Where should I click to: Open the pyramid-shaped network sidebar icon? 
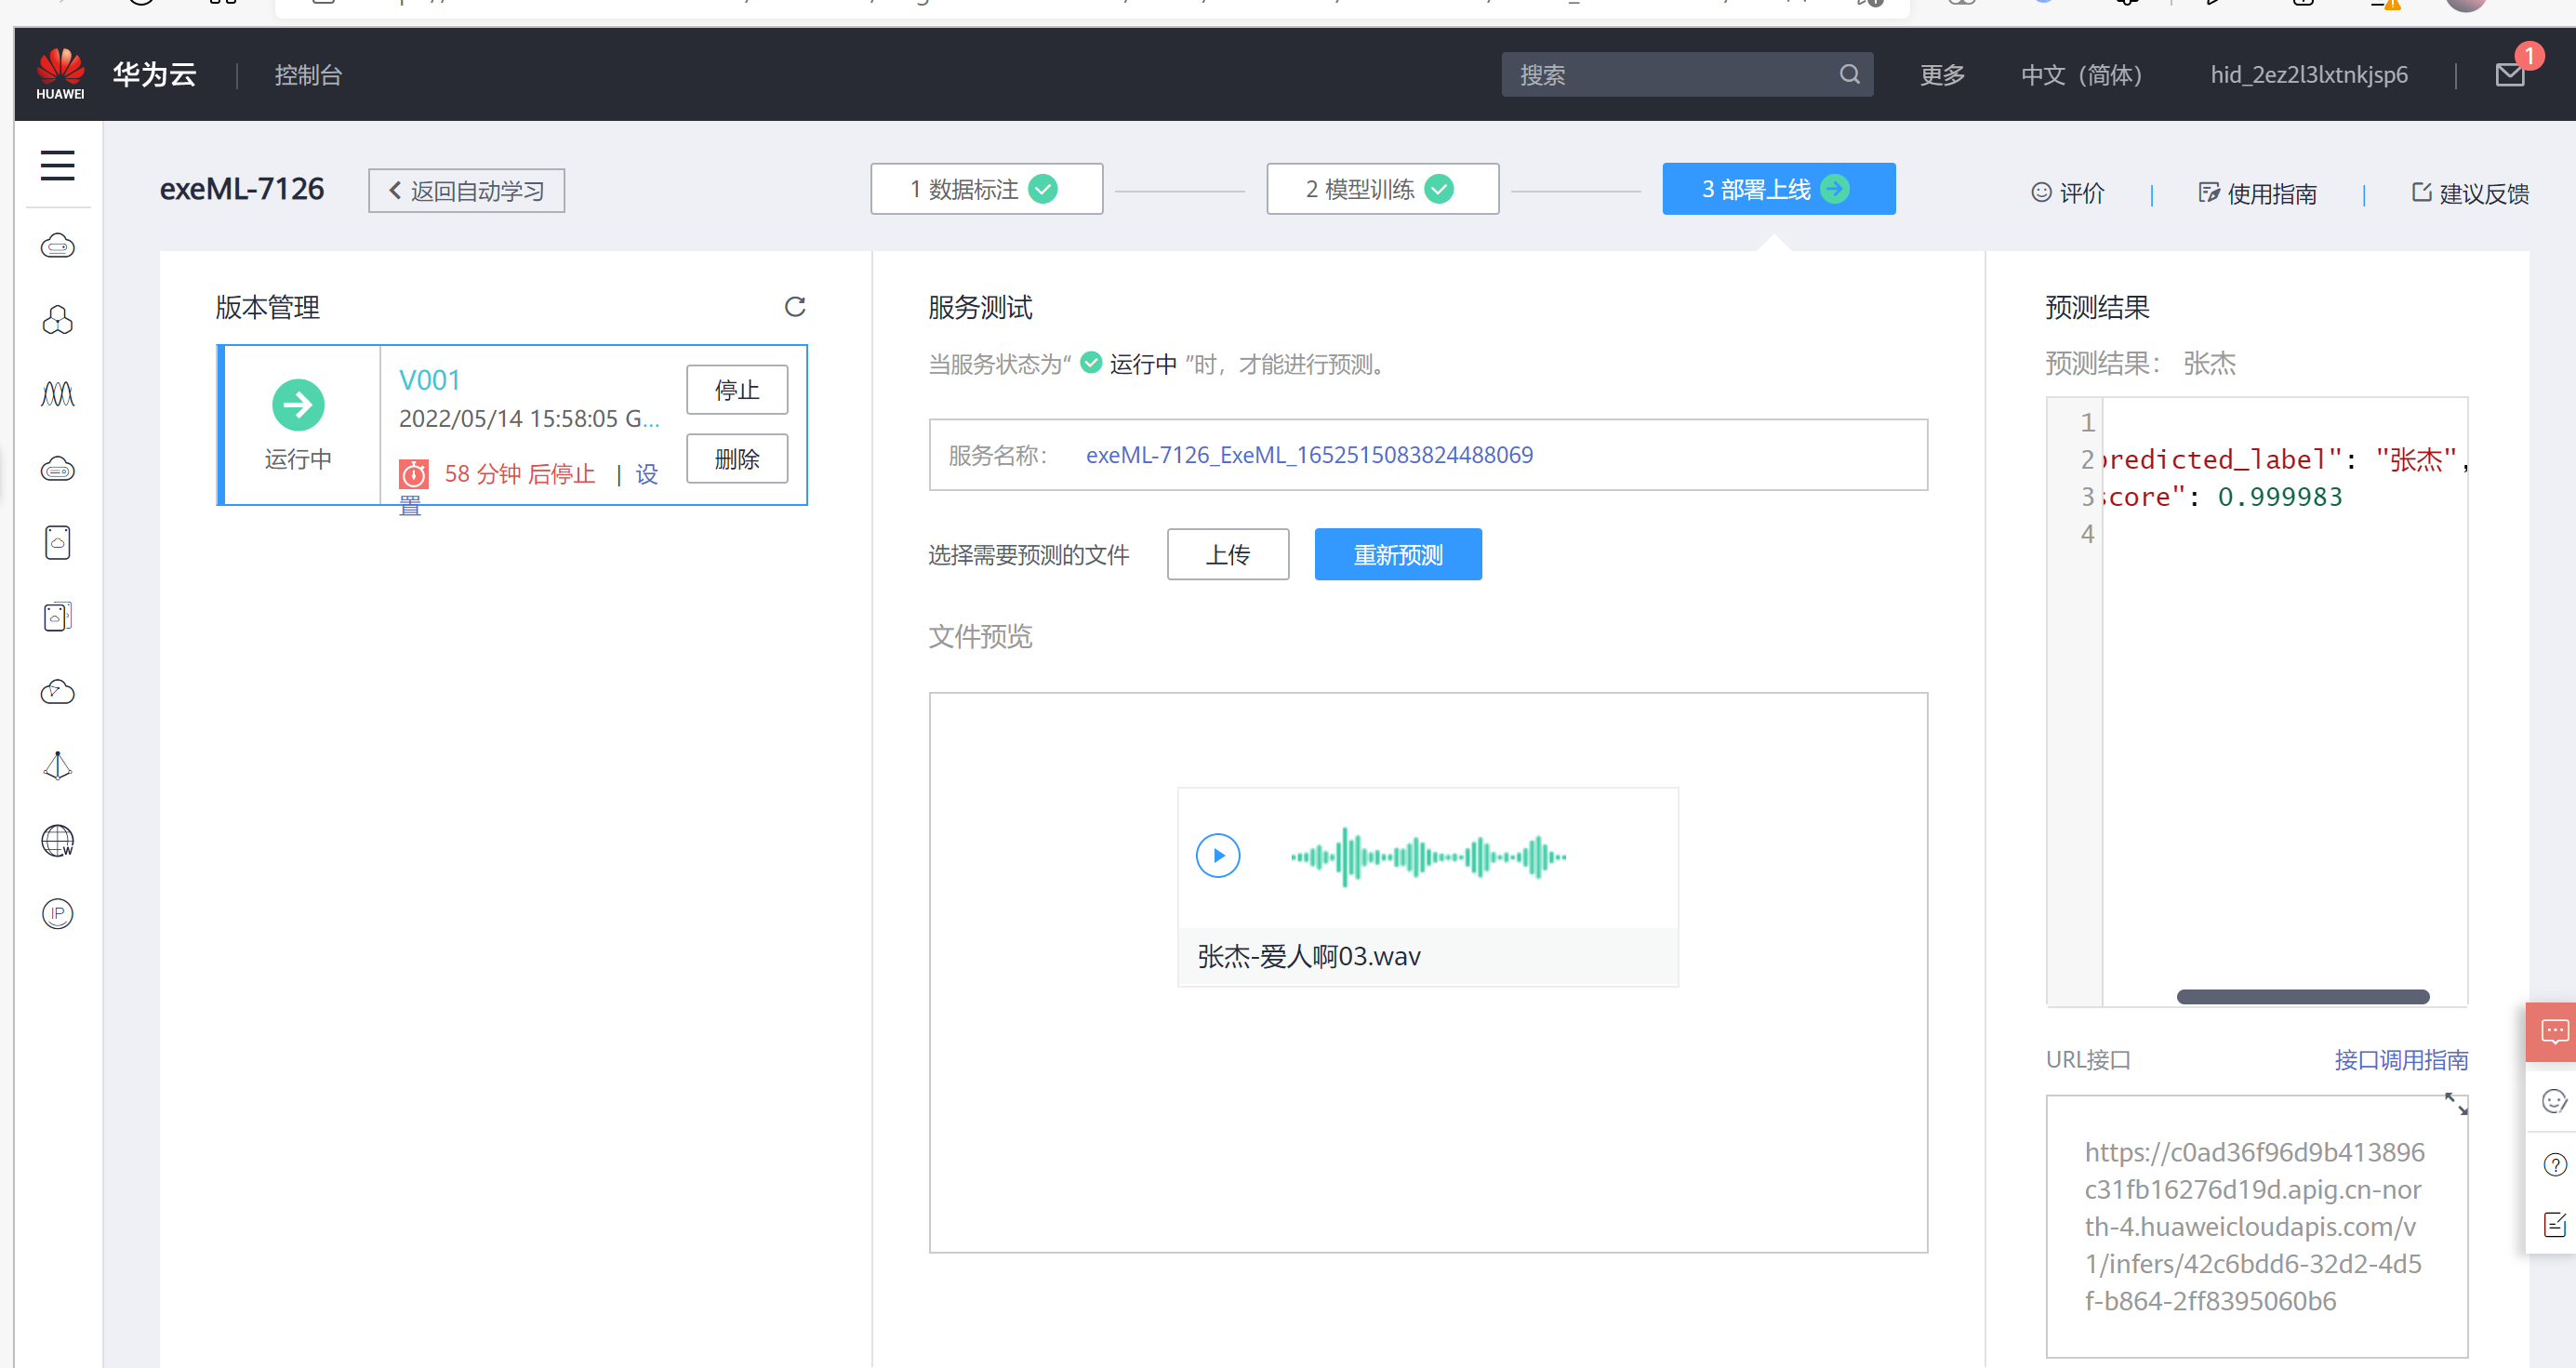(x=57, y=765)
